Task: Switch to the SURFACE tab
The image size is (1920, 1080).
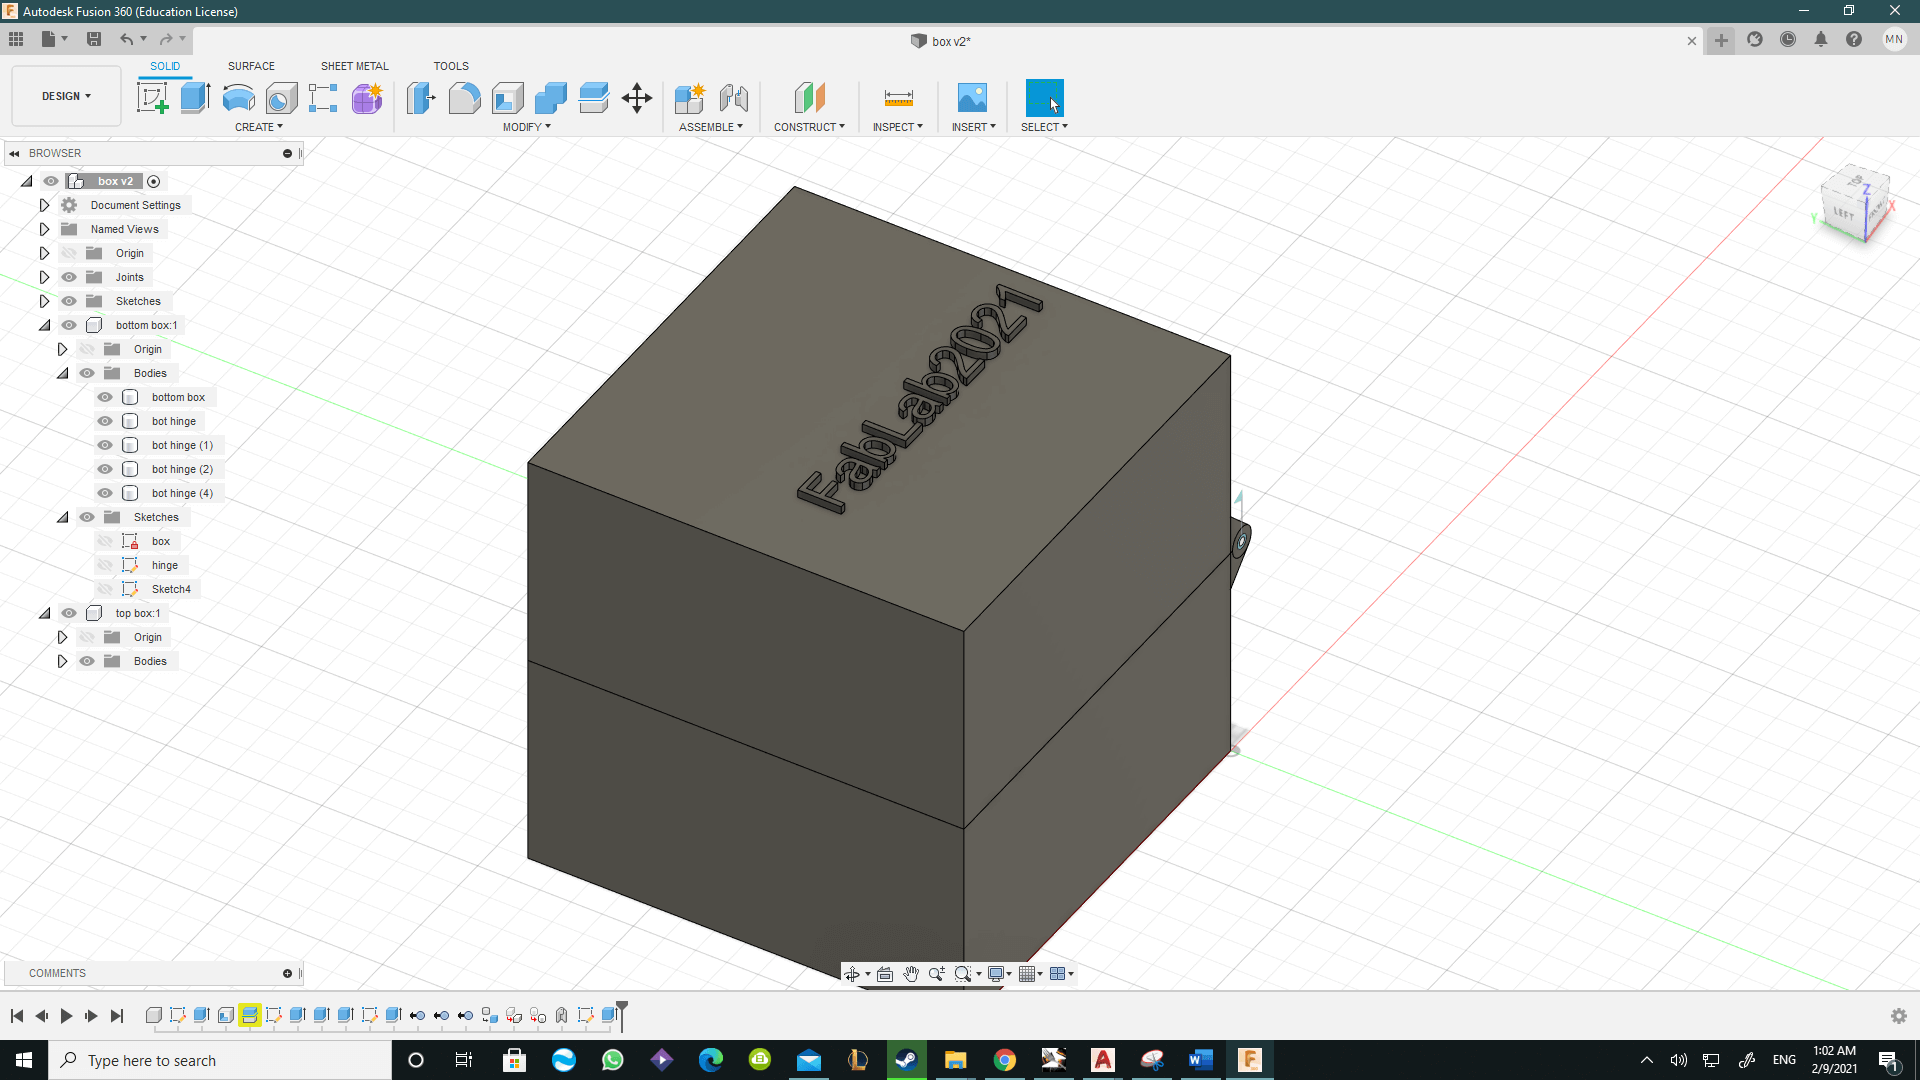Action: (x=251, y=66)
